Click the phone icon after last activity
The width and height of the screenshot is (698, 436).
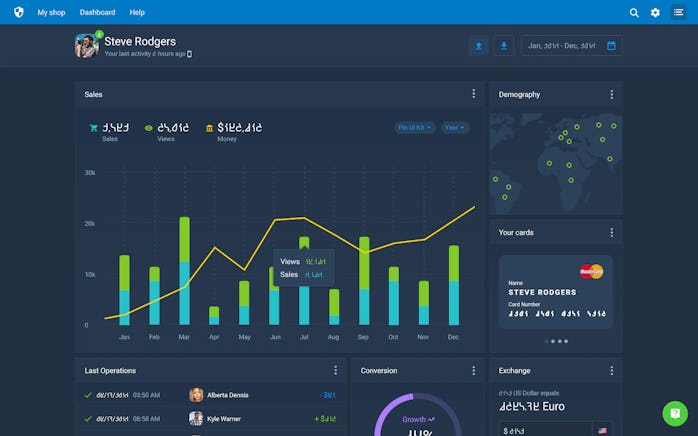point(190,54)
